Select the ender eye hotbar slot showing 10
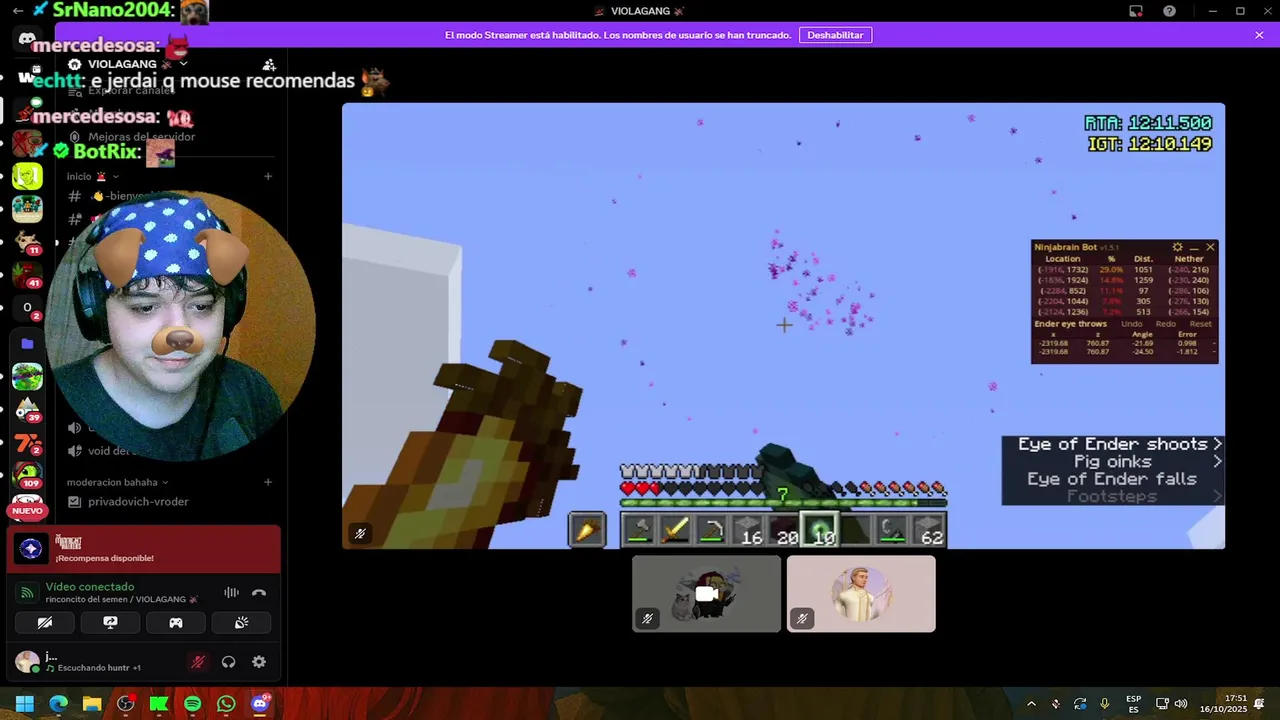The height and width of the screenshot is (720, 1280). click(x=820, y=529)
